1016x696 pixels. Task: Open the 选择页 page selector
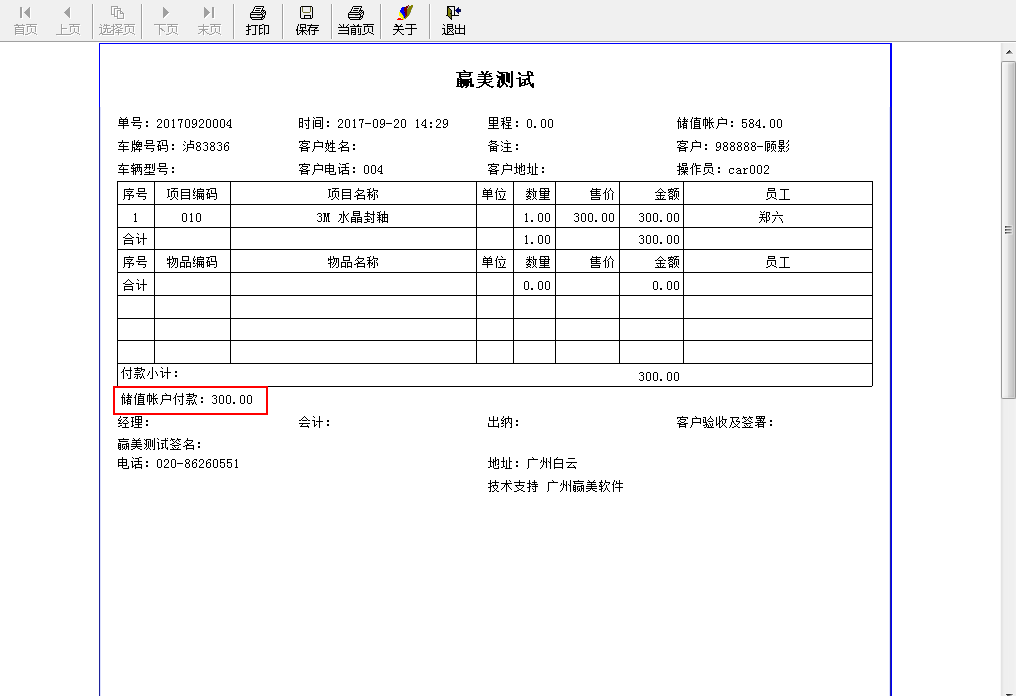click(117, 20)
